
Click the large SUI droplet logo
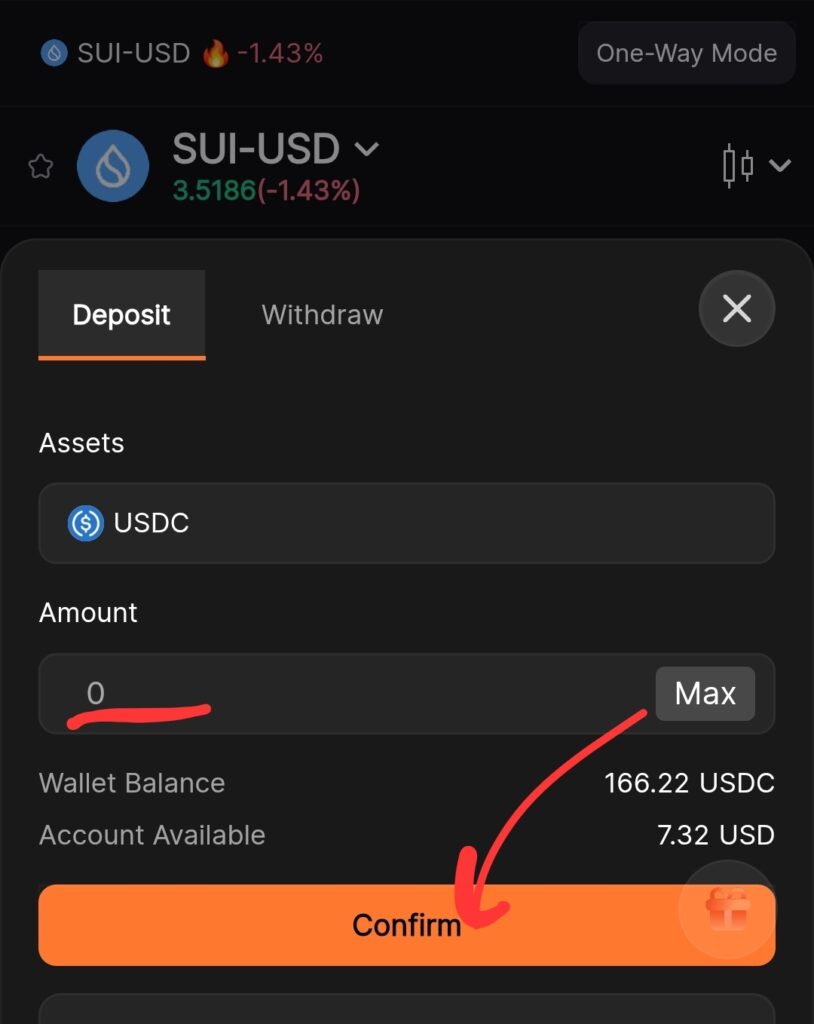coord(113,166)
